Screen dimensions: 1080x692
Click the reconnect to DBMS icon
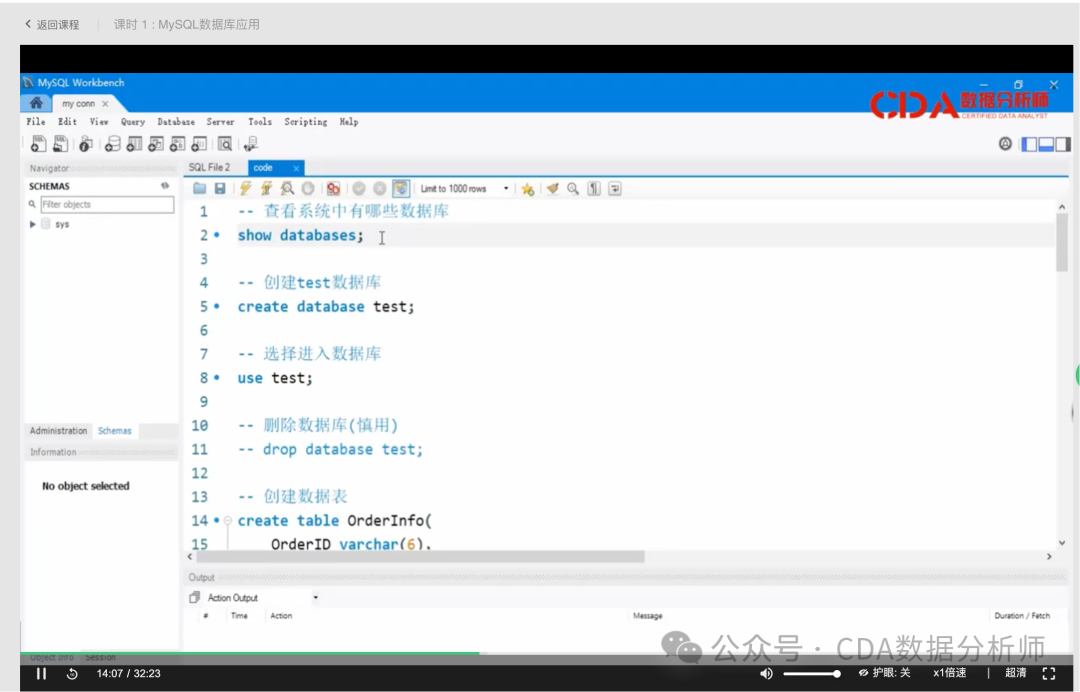[x=251, y=143]
